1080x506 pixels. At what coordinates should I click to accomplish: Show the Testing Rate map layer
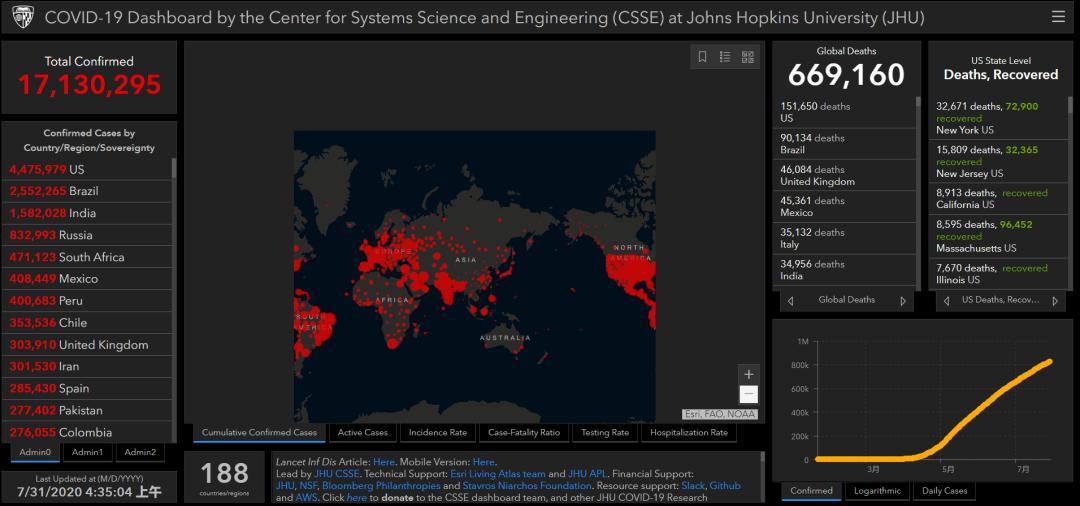click(605, 433)
